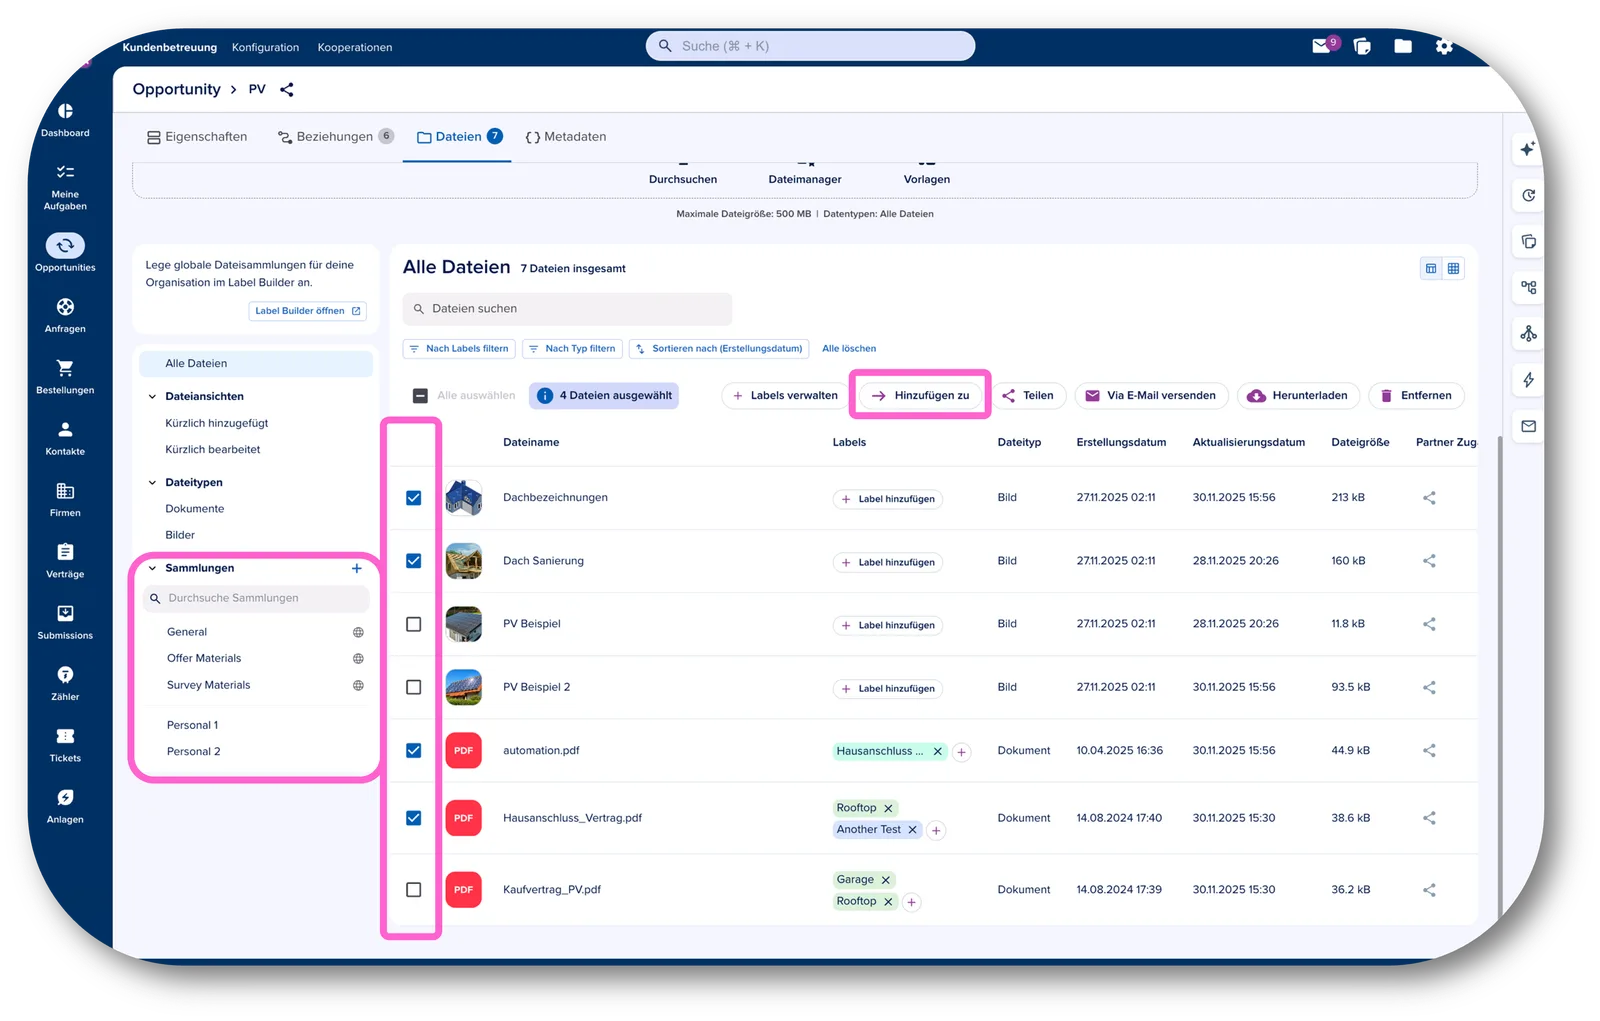Open Firmen in the sidebar
1600x1021 pixels.
pyautogui.click(x=65, y=499)
